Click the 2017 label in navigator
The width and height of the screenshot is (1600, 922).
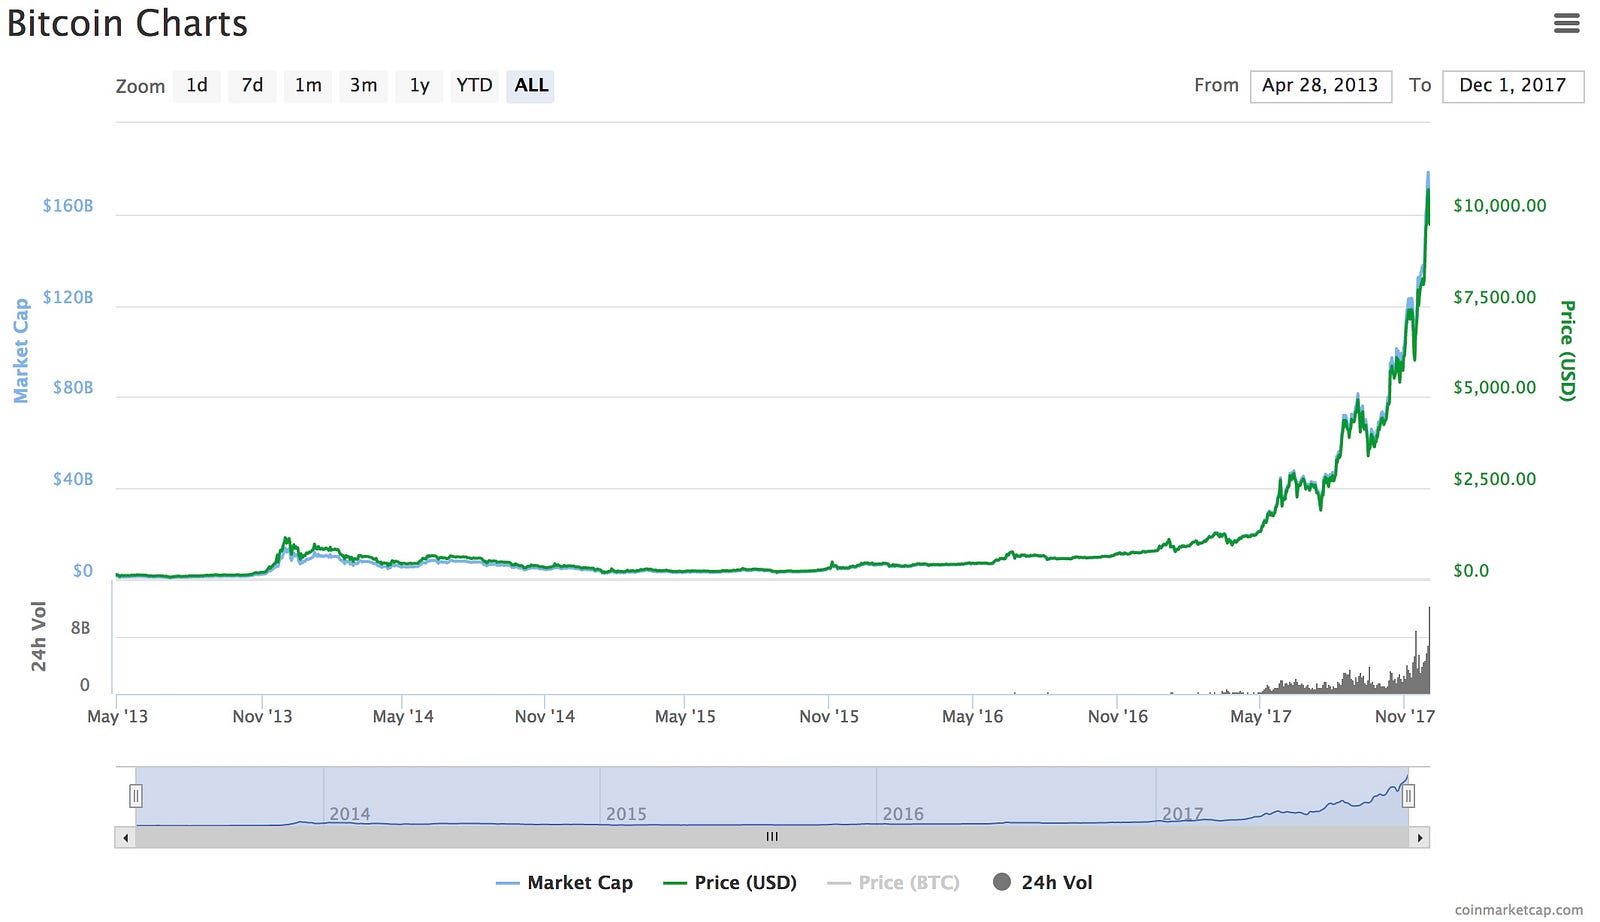click(x=1182, y=814)
